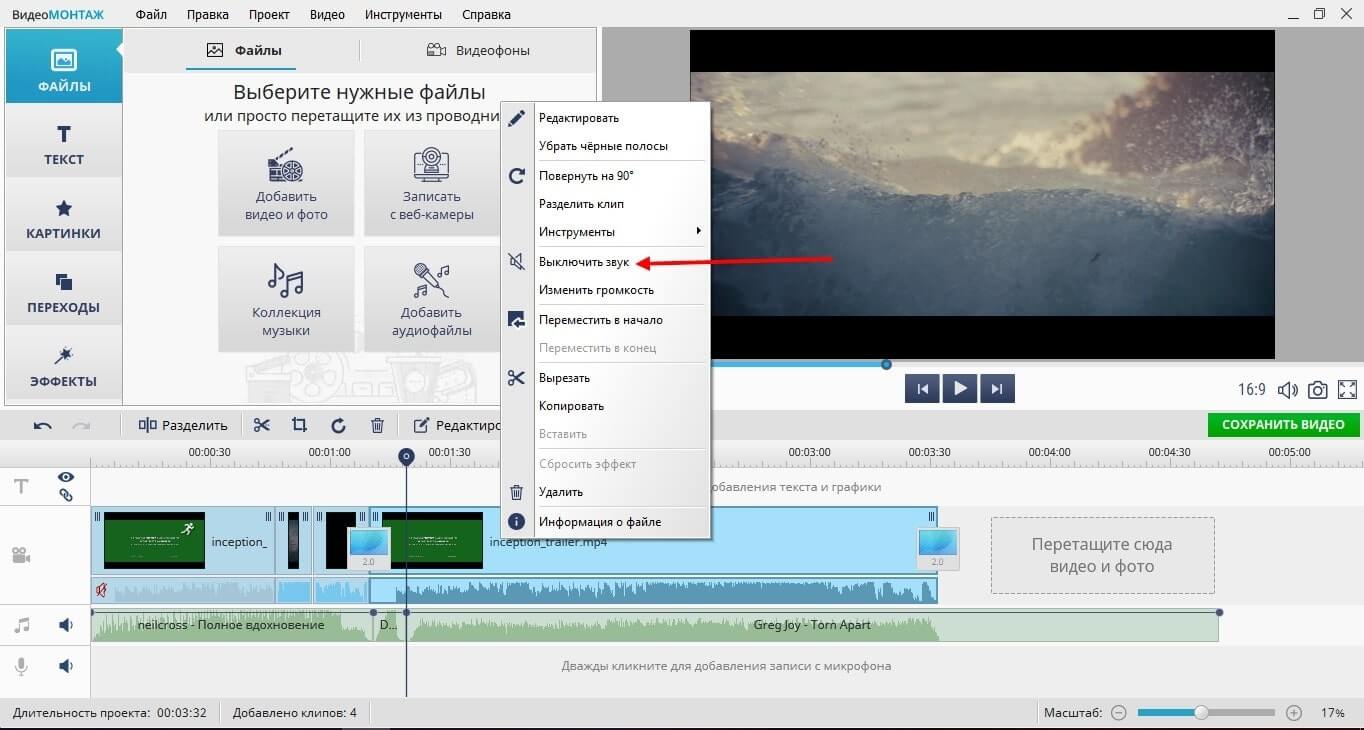Expand the Инструменты submenu
The width and height of the screenshot is (1364, 730).
pyautogui.click(x=620, y=232)
